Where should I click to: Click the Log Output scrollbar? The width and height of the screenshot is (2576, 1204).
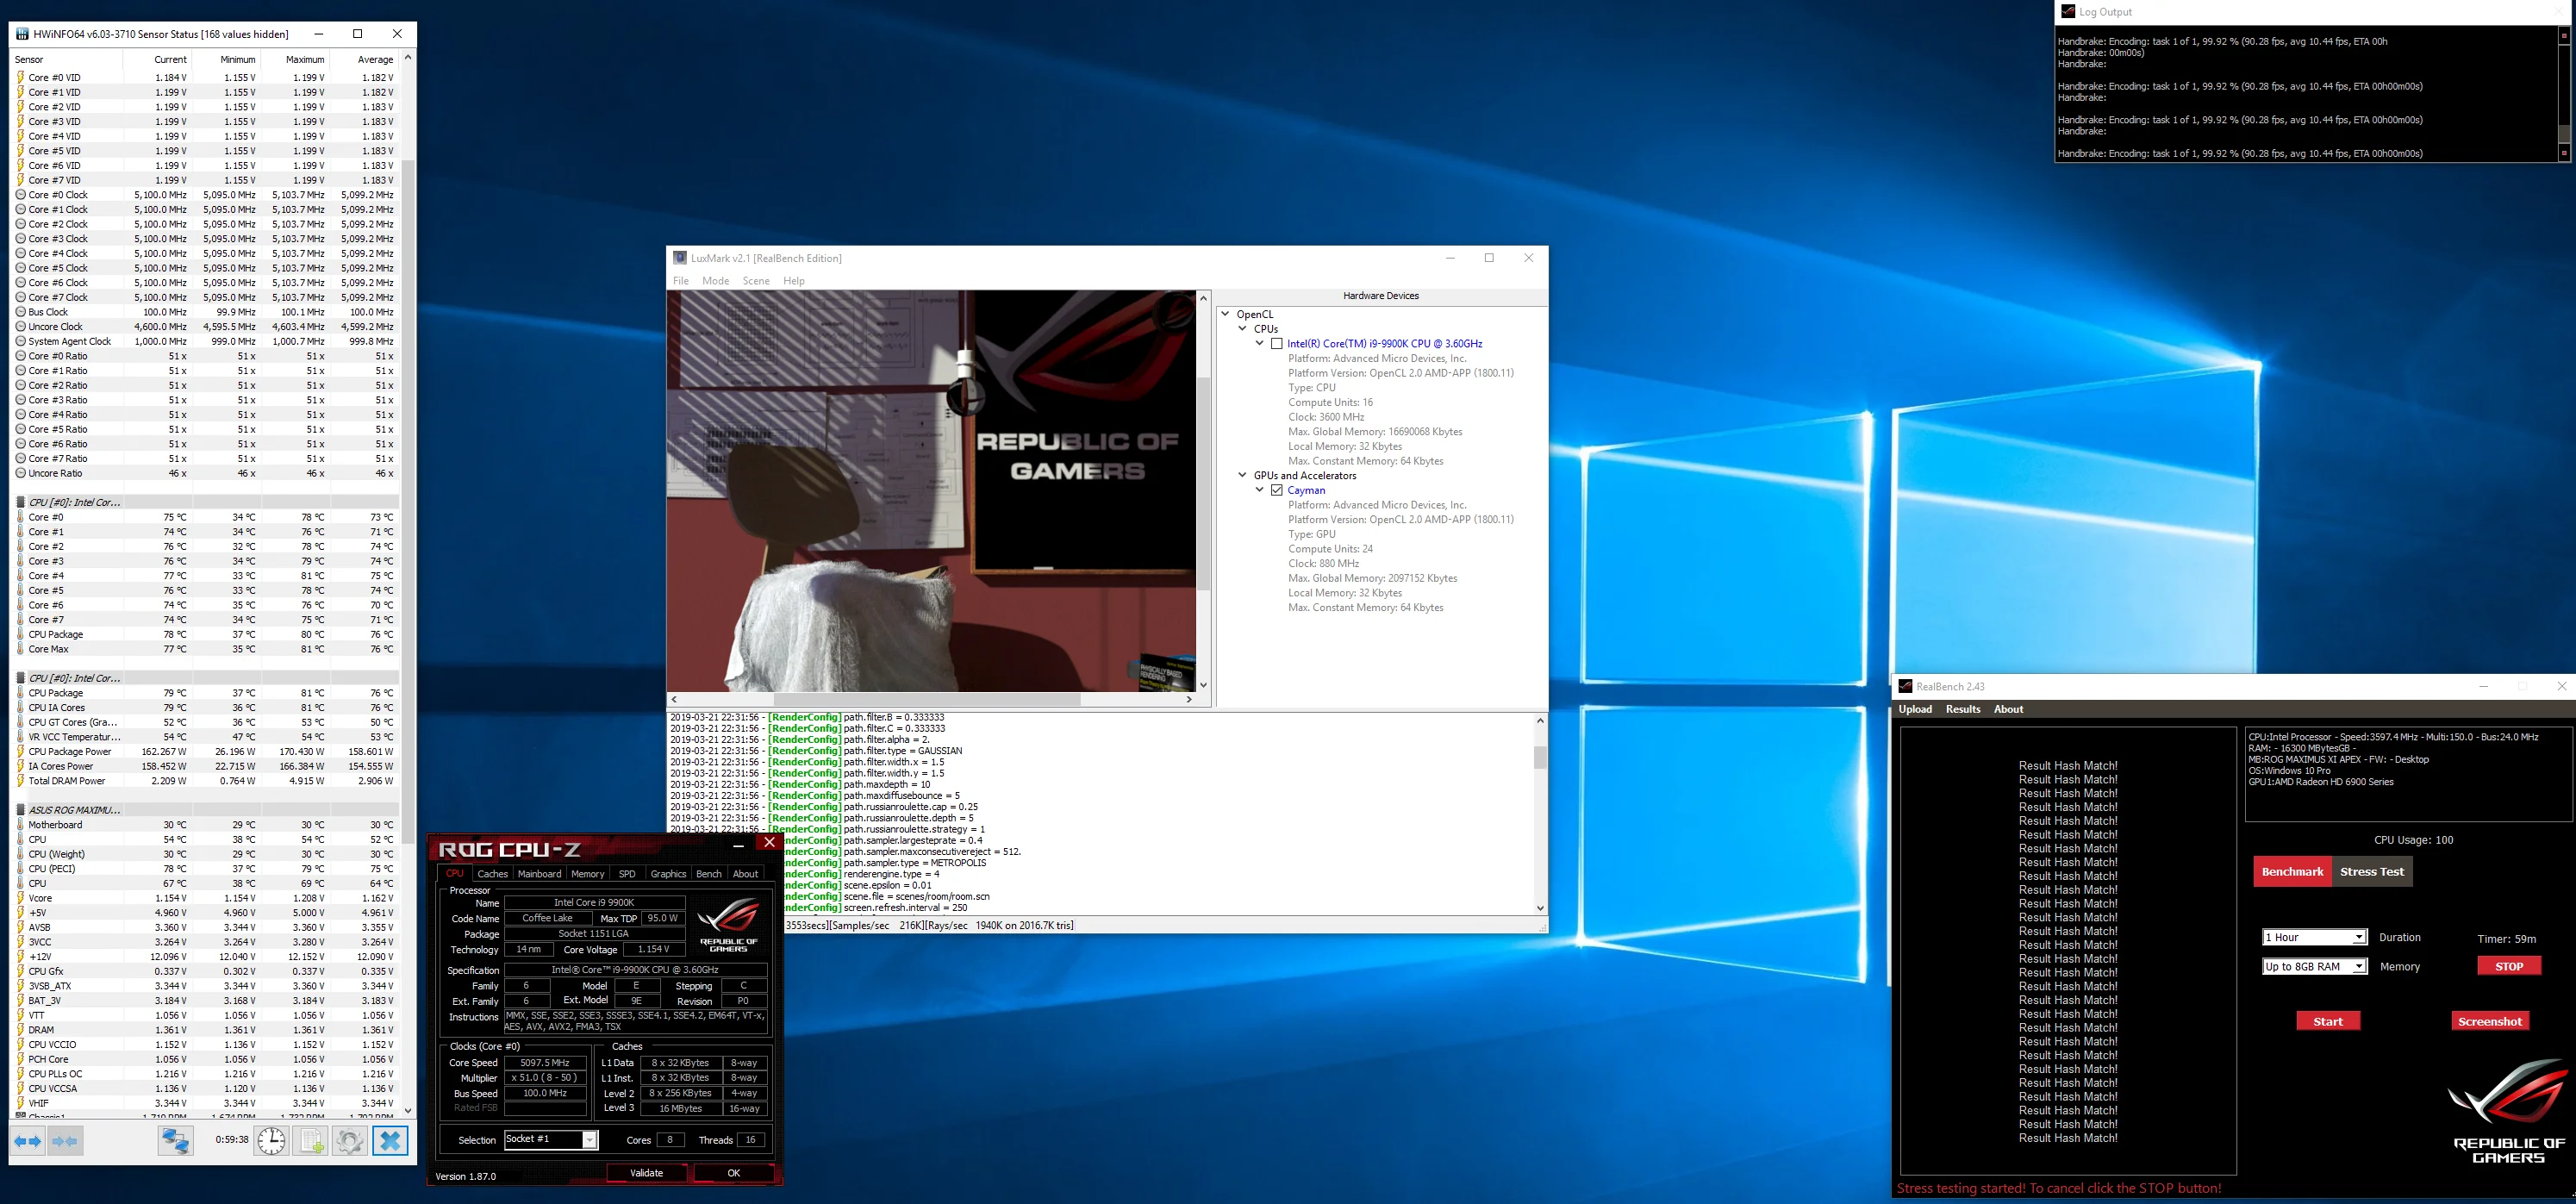pos(2563,93)
